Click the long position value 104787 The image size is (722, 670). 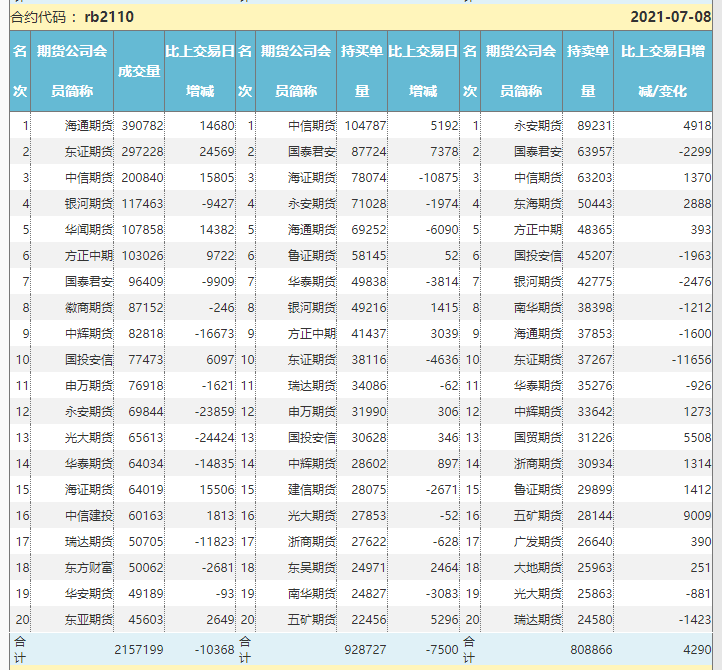365,126
